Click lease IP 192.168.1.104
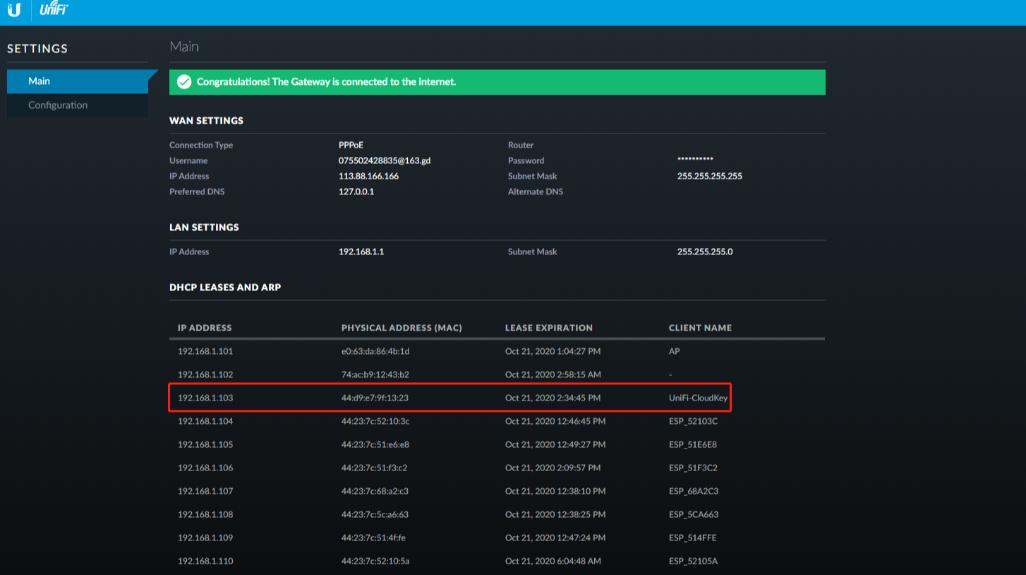 pyautogui.click(x=205, y=421)
